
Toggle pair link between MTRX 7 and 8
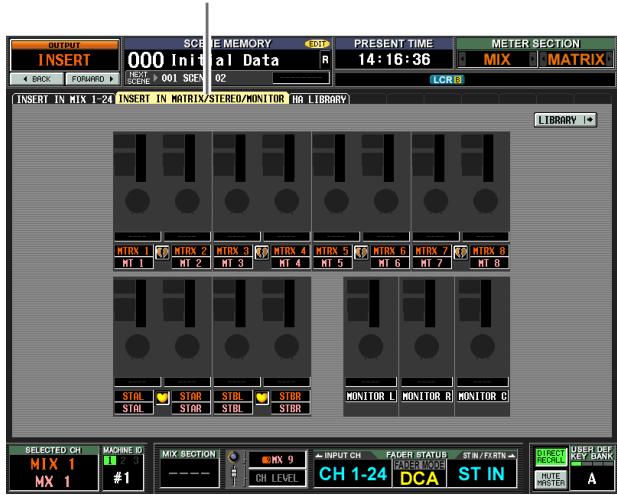(x=460, y=252)
